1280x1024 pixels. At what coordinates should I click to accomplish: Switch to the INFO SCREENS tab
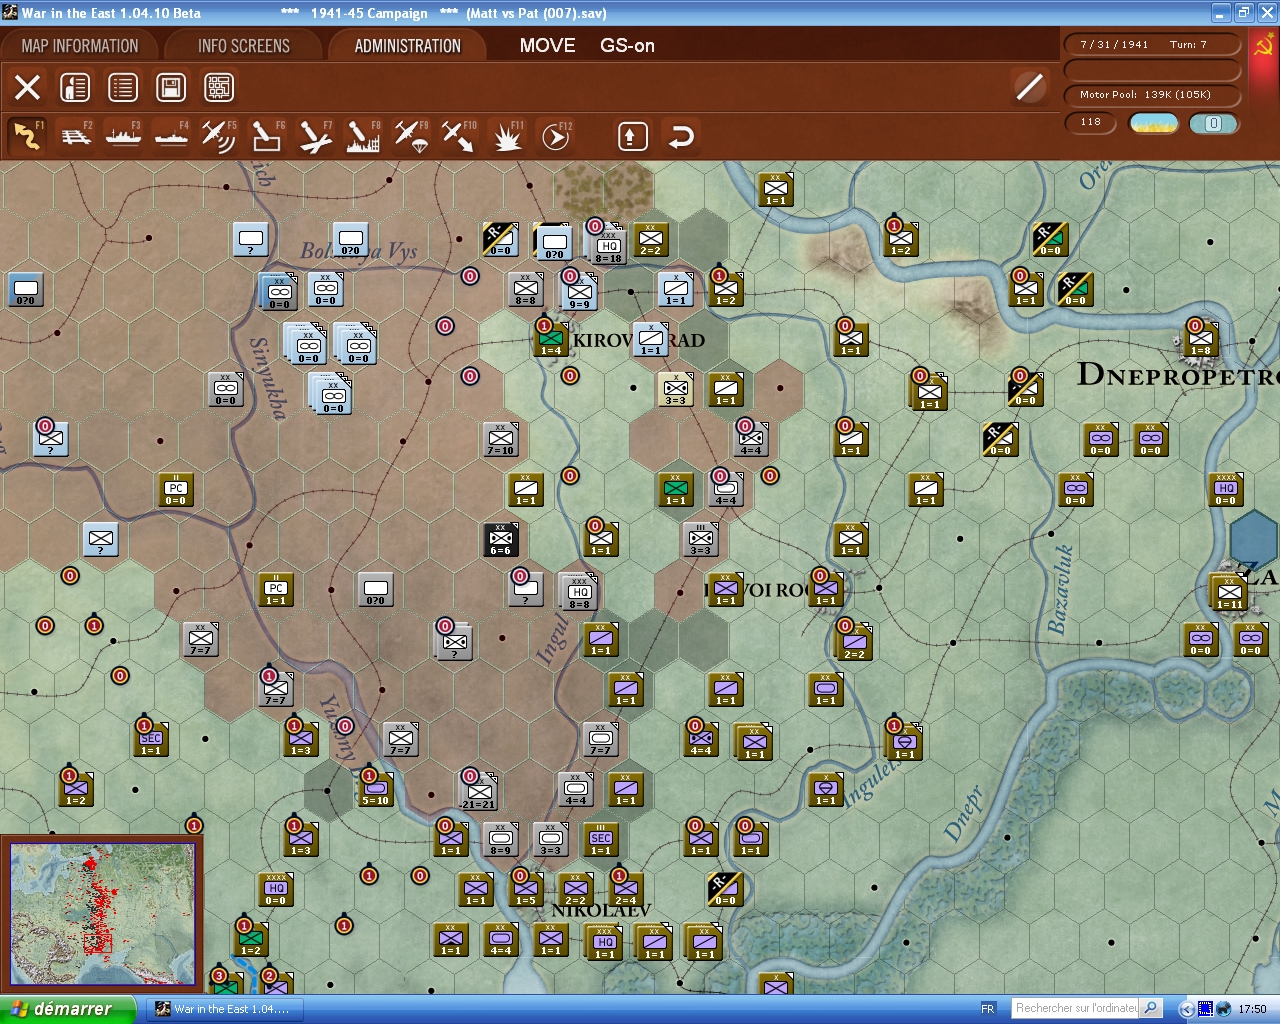point(243,46)
